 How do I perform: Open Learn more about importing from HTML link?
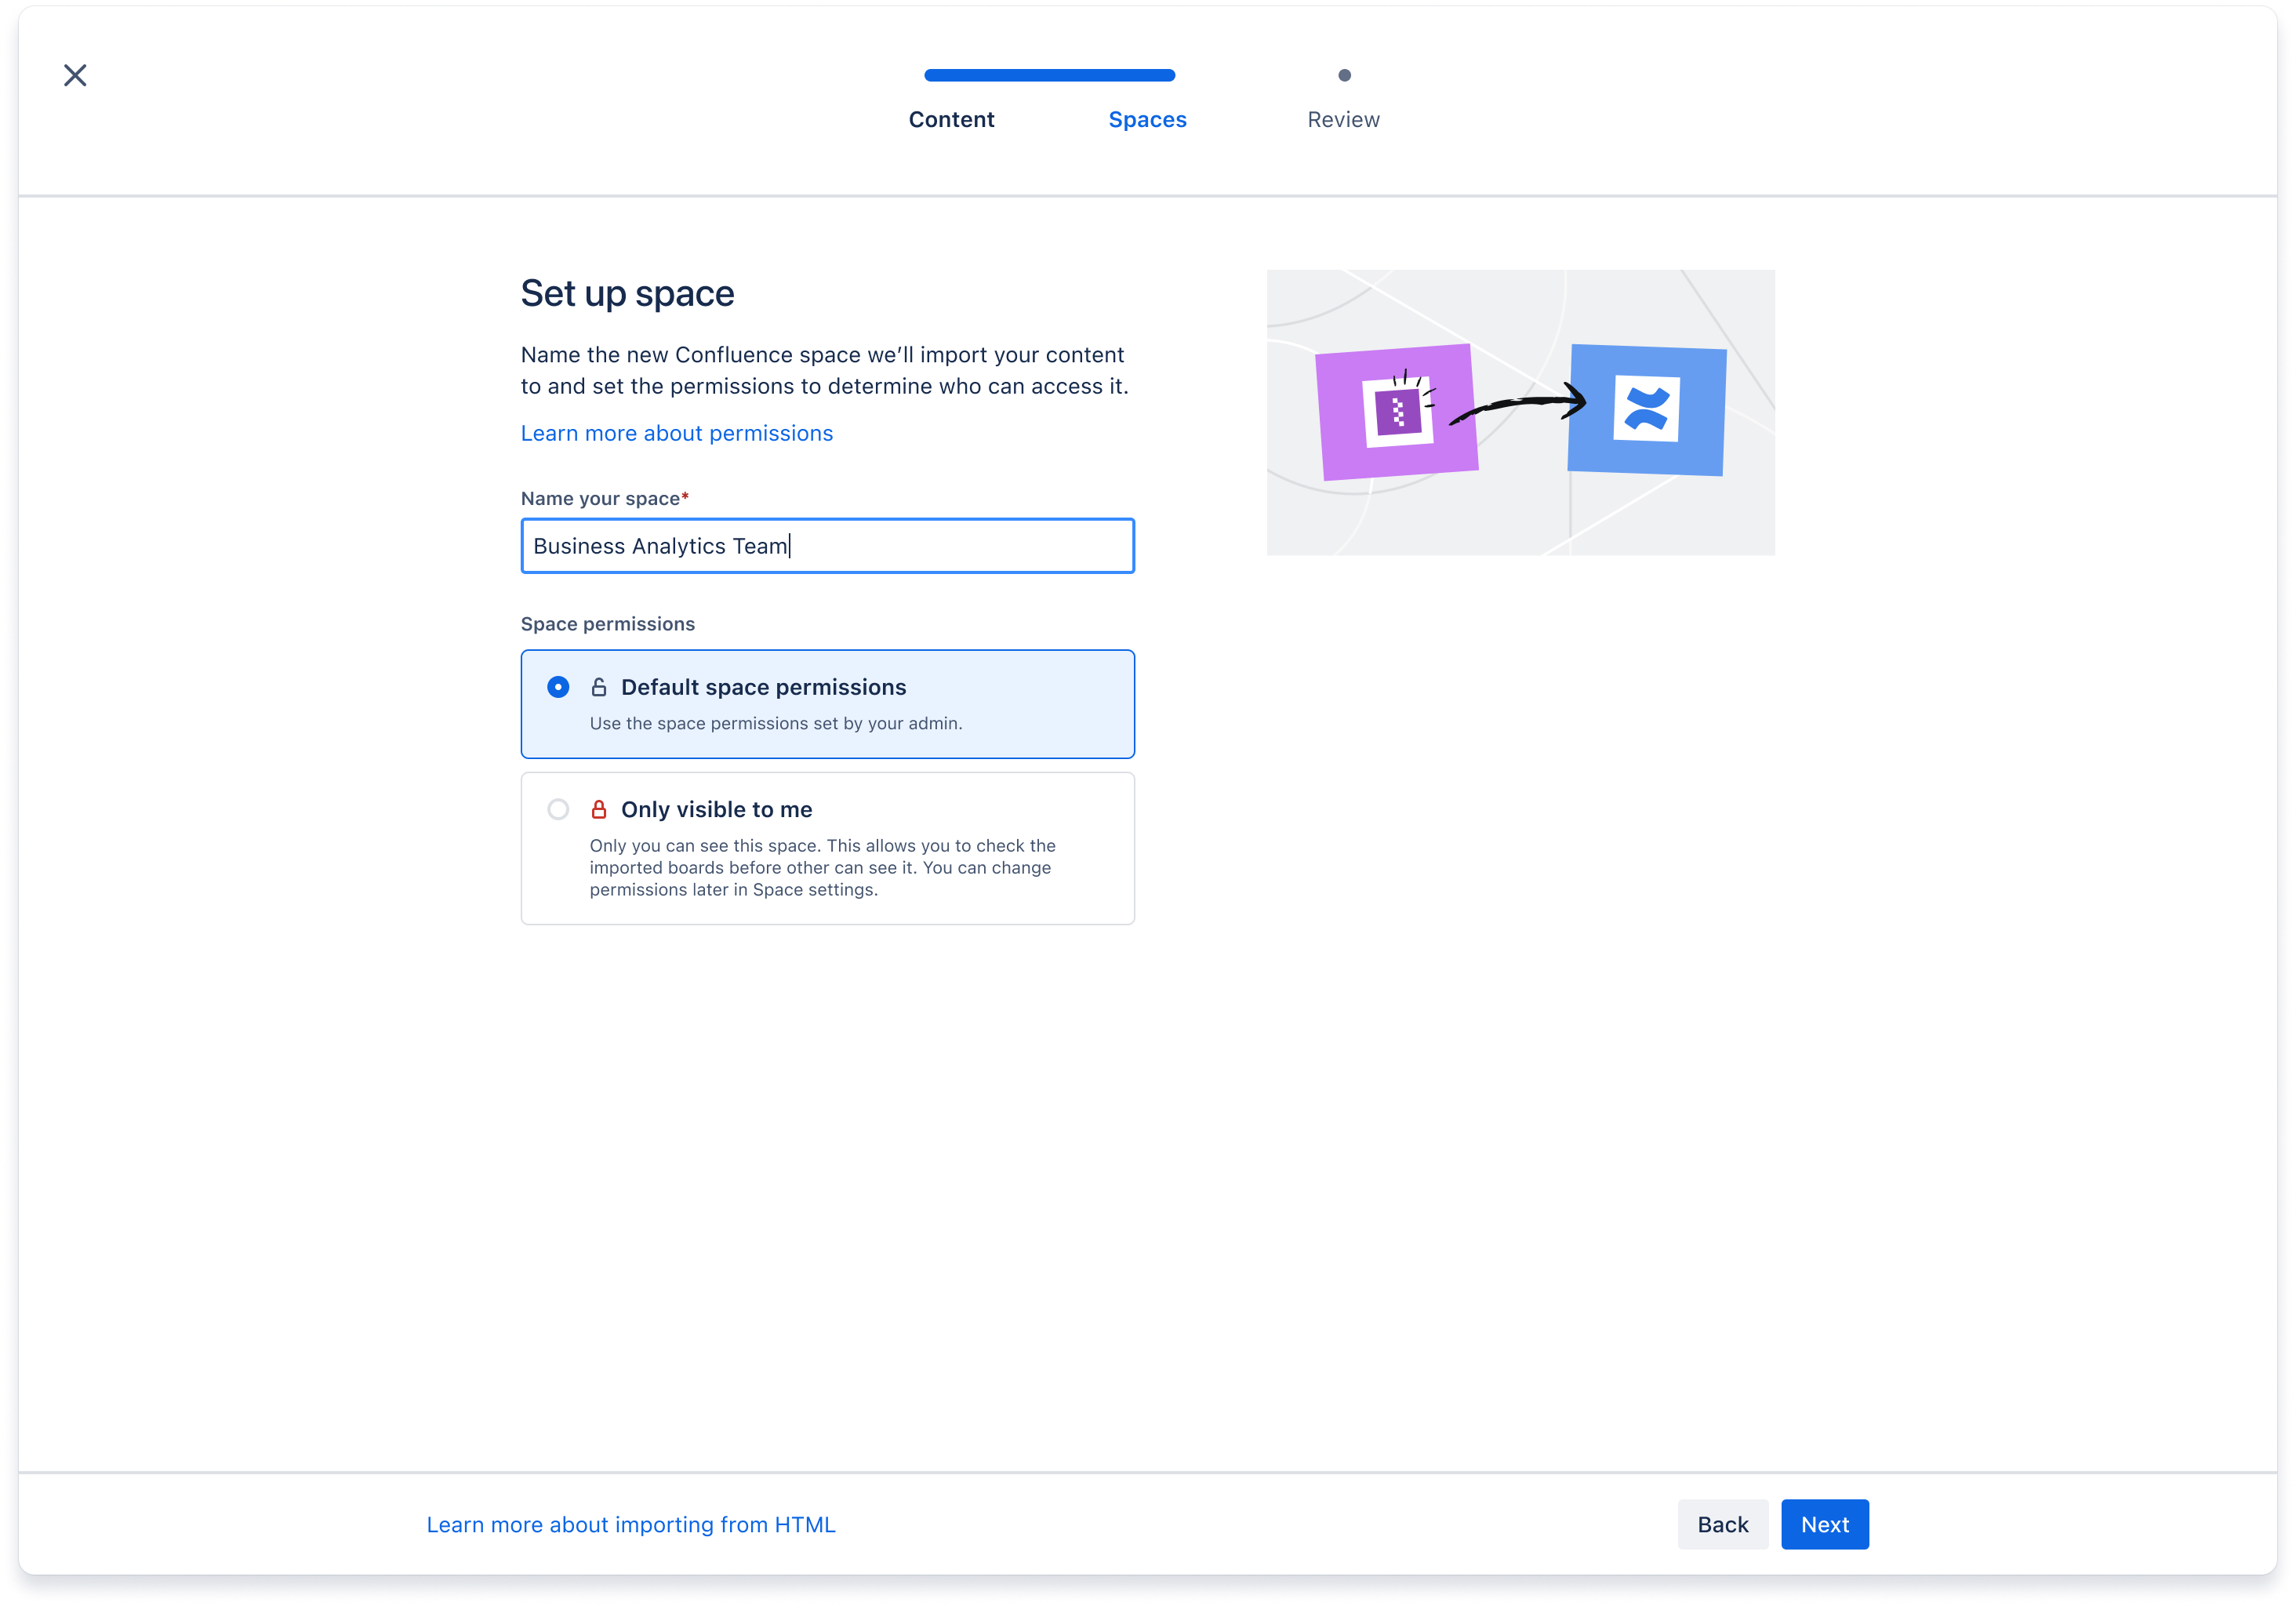631,1524
